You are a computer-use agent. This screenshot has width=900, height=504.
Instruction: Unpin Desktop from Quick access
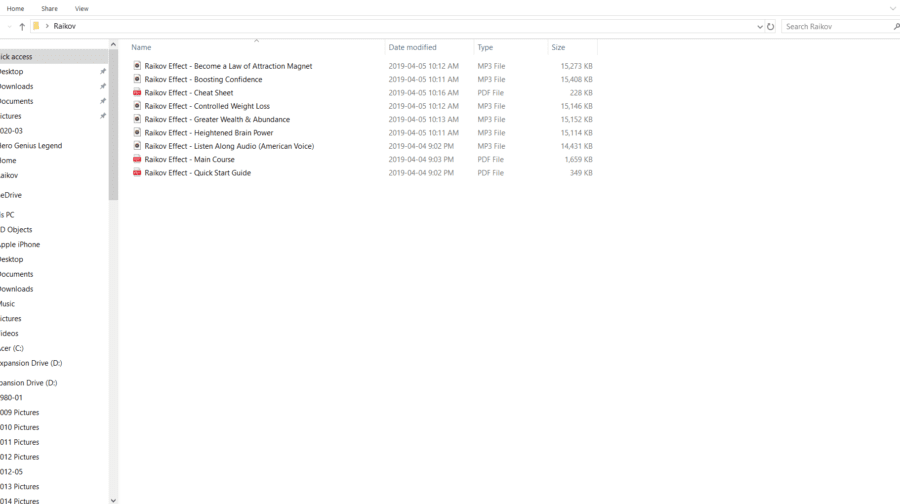[x=103, y=72]
